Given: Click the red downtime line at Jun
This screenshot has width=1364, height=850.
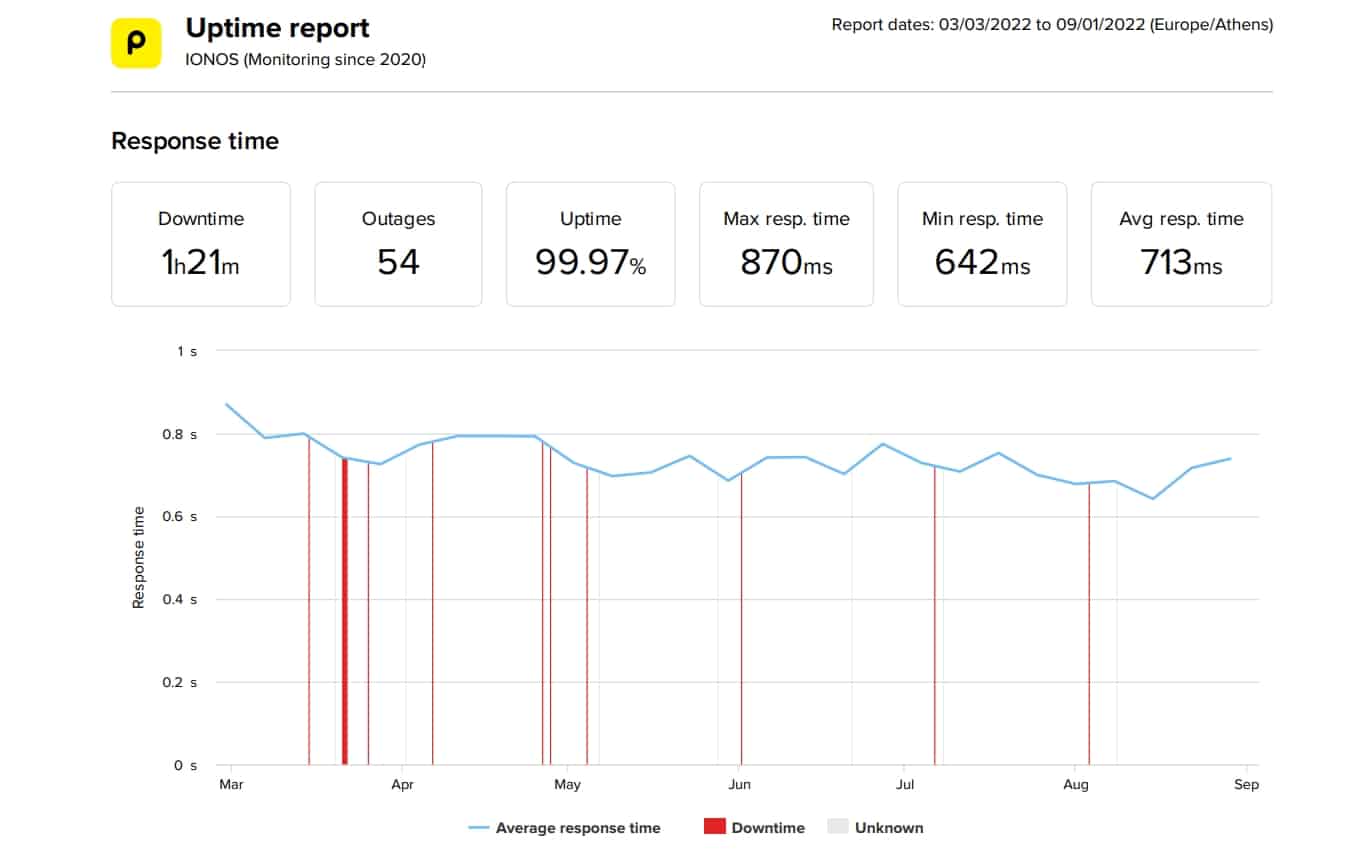Looking at the screenshot, I should click(x=741, y=618).
